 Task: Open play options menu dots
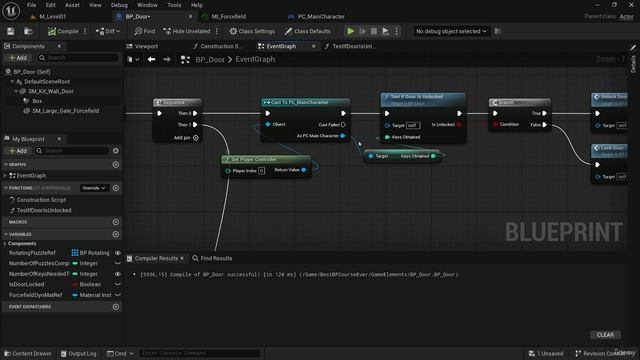[396, 31]
